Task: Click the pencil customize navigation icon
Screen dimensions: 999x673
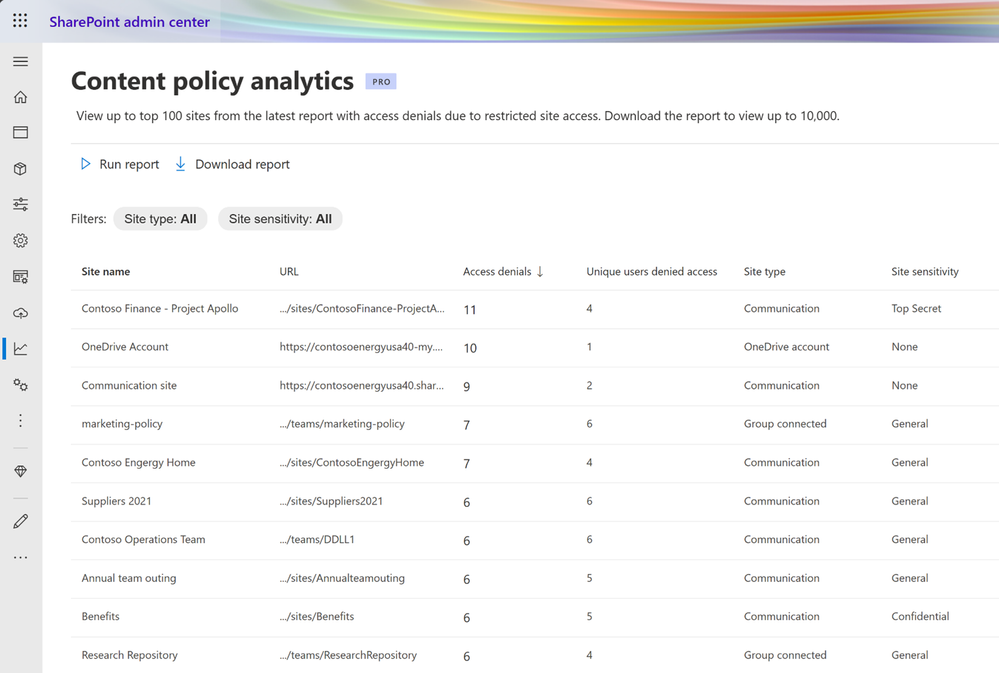Action: pos(20,521)
